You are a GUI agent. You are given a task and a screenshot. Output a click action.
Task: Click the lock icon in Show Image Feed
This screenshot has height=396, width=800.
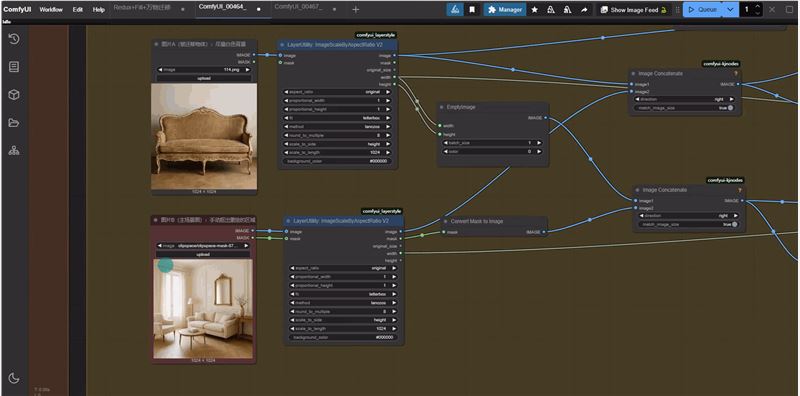click(x=664, y=10)
